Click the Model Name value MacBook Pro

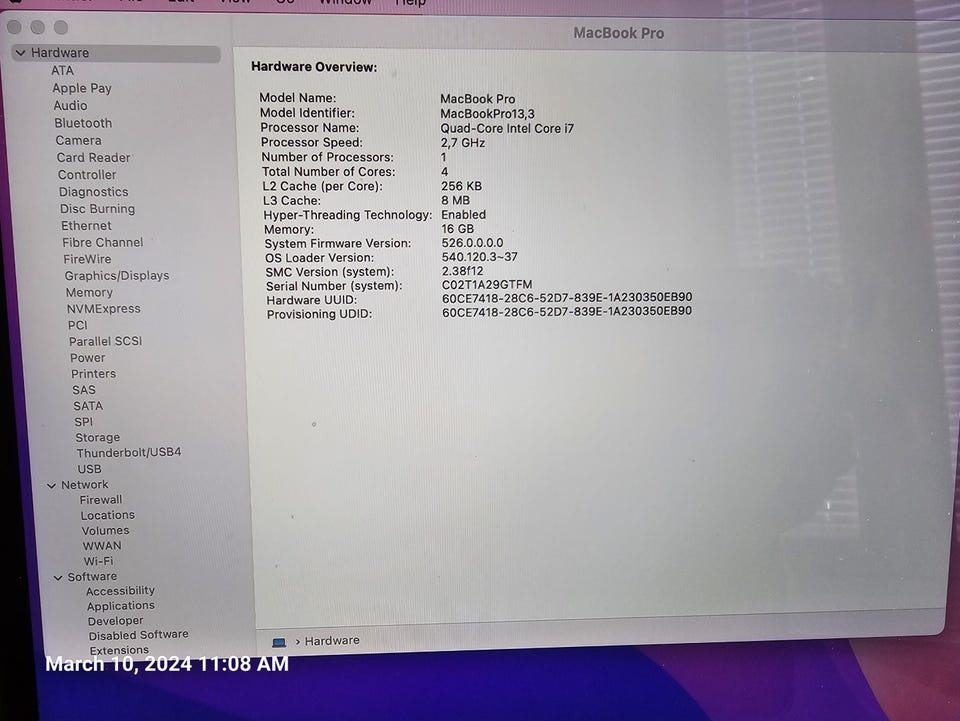[x=478, y=99]
